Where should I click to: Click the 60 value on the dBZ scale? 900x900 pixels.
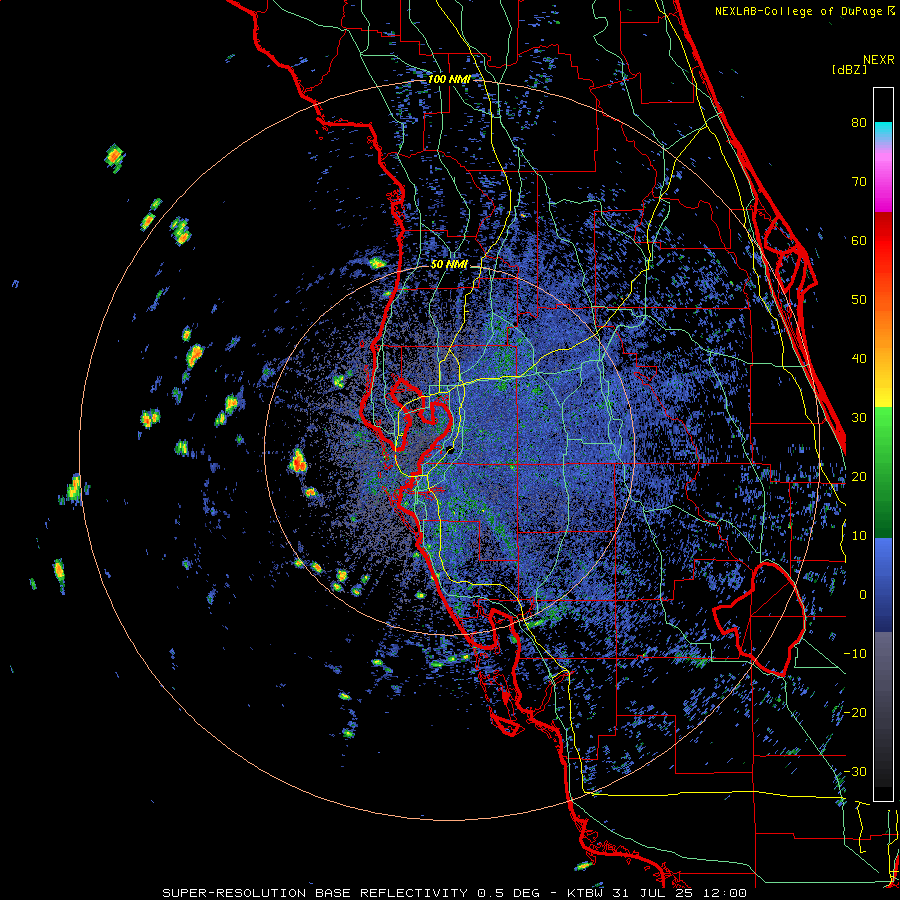(x=859, y=240)
